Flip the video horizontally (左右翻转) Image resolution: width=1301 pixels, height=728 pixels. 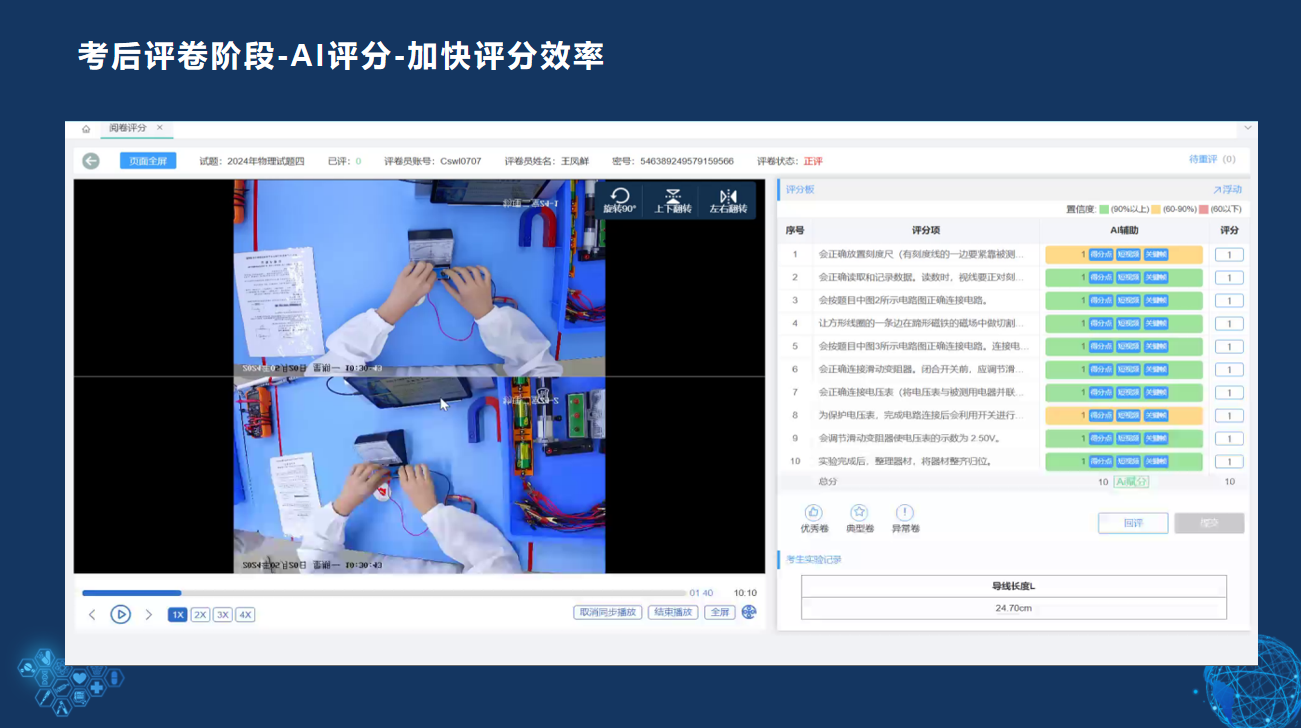coord(728,197)
